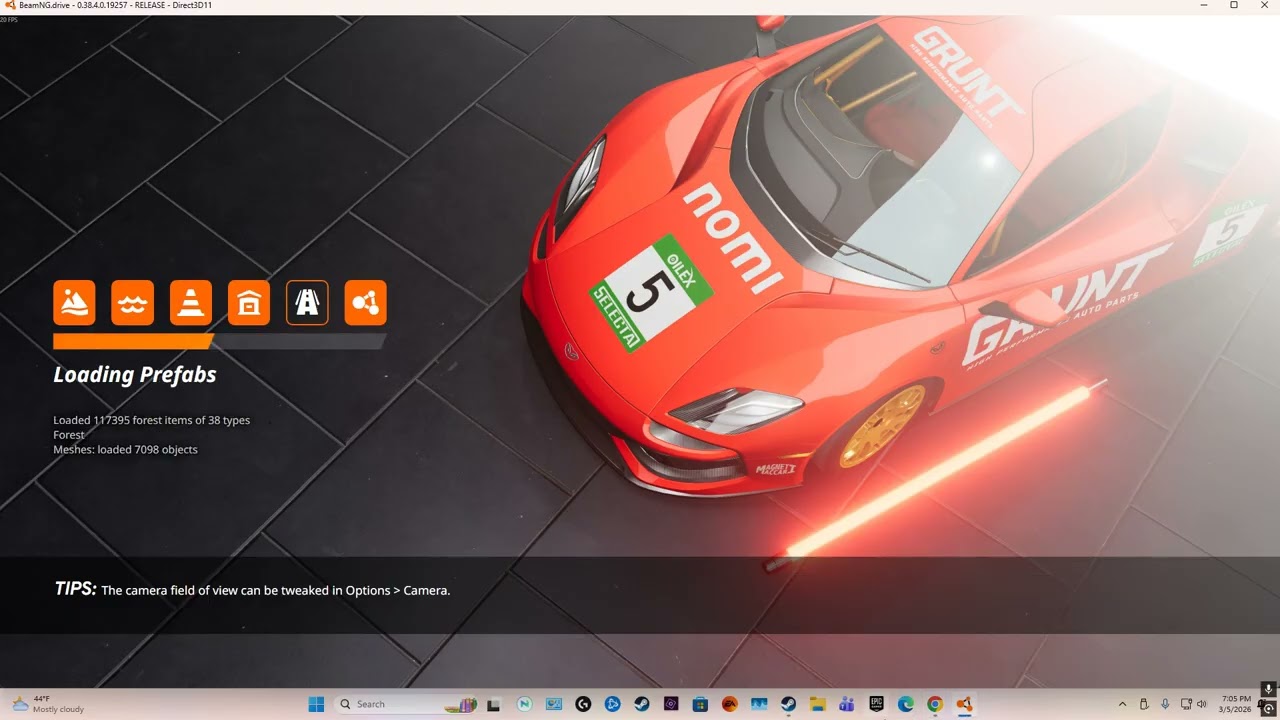1280x720 pixels.
Task: Click "Meshes: loaded 7098 objects" line
Action: pyautogui.click(x=125, y=450)
